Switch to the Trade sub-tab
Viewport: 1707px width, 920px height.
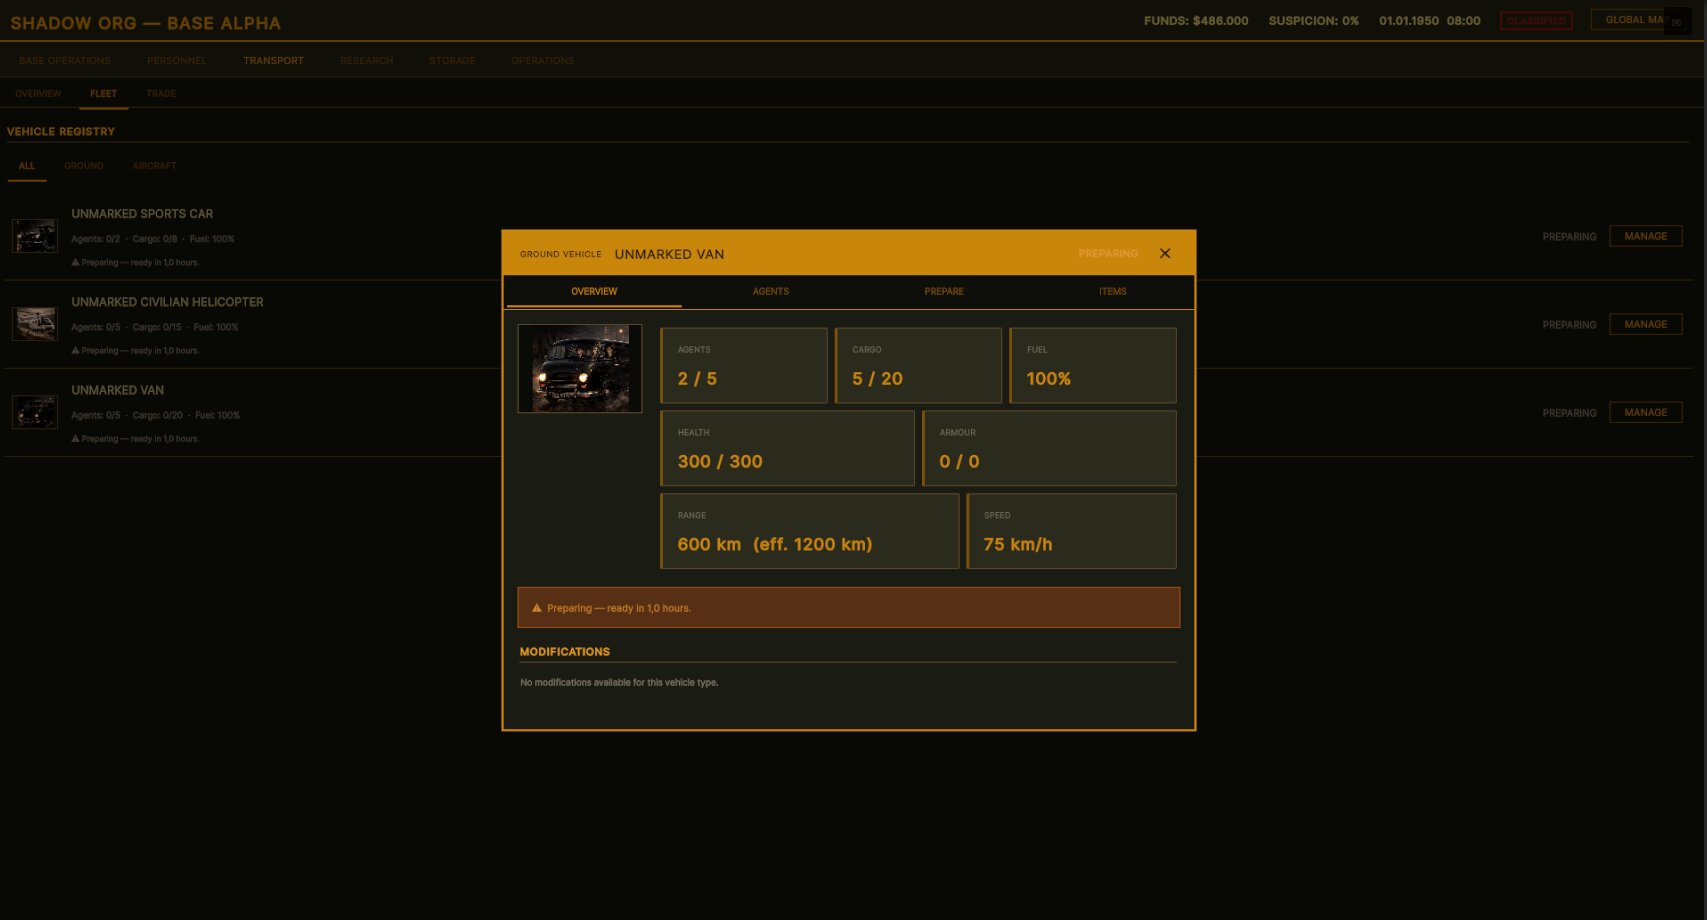click(161, 94)
